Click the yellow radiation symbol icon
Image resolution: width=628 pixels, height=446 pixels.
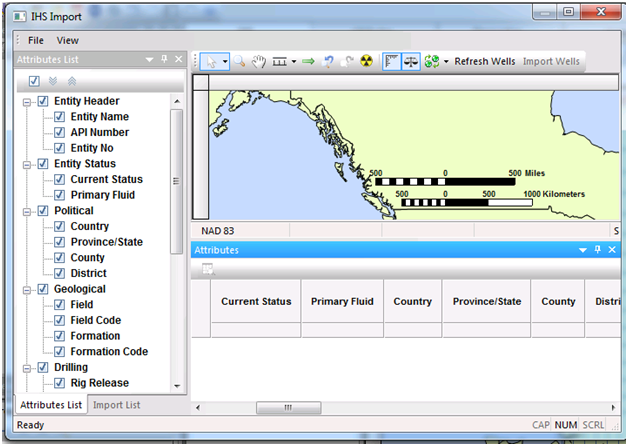tap(366, 61)
